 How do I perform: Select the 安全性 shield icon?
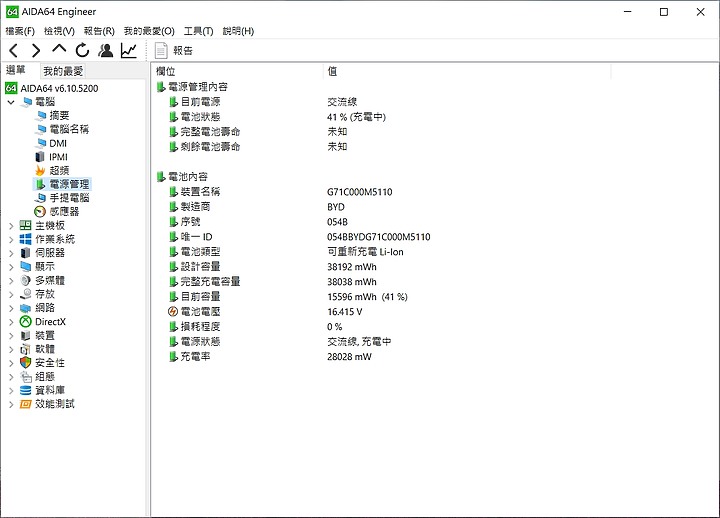(x=26, y=363)
